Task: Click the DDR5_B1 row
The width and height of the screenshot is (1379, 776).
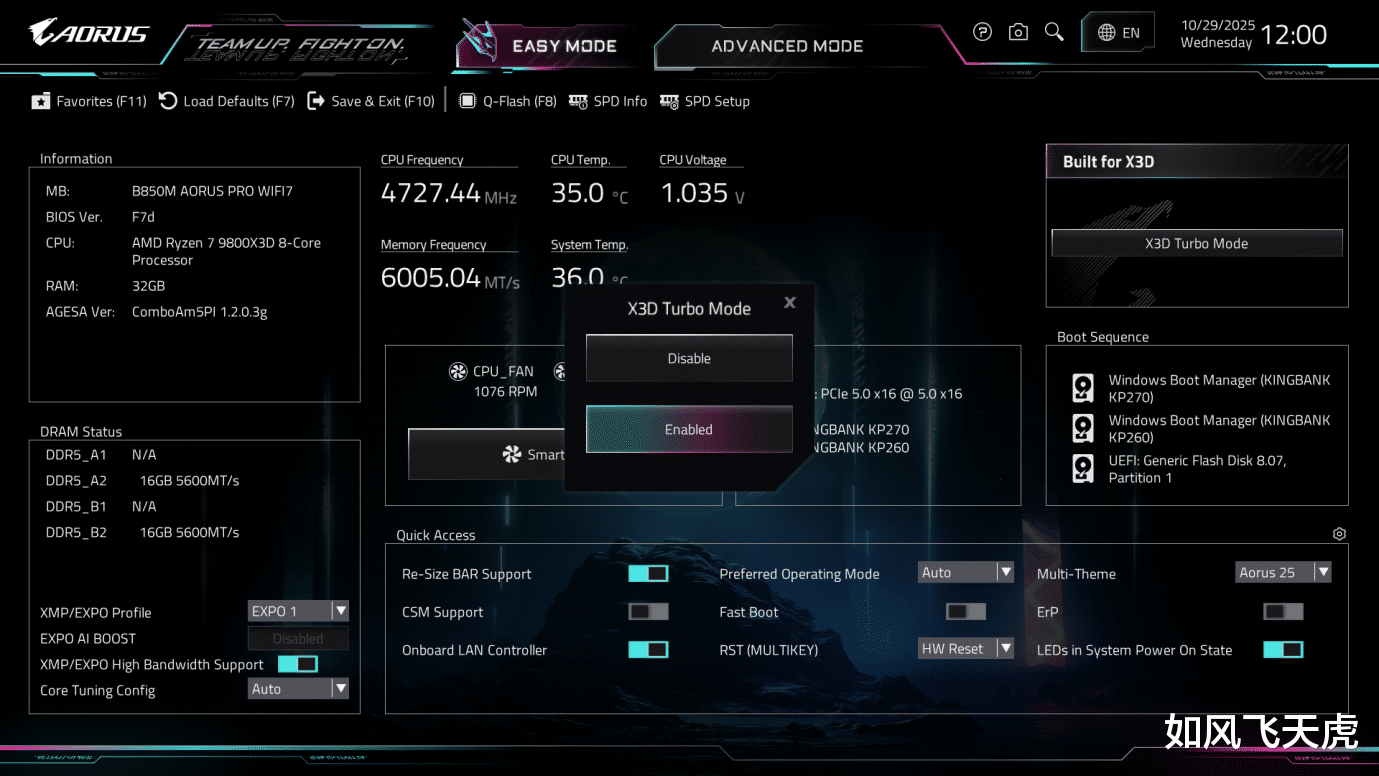Action: tap(101, 507)
